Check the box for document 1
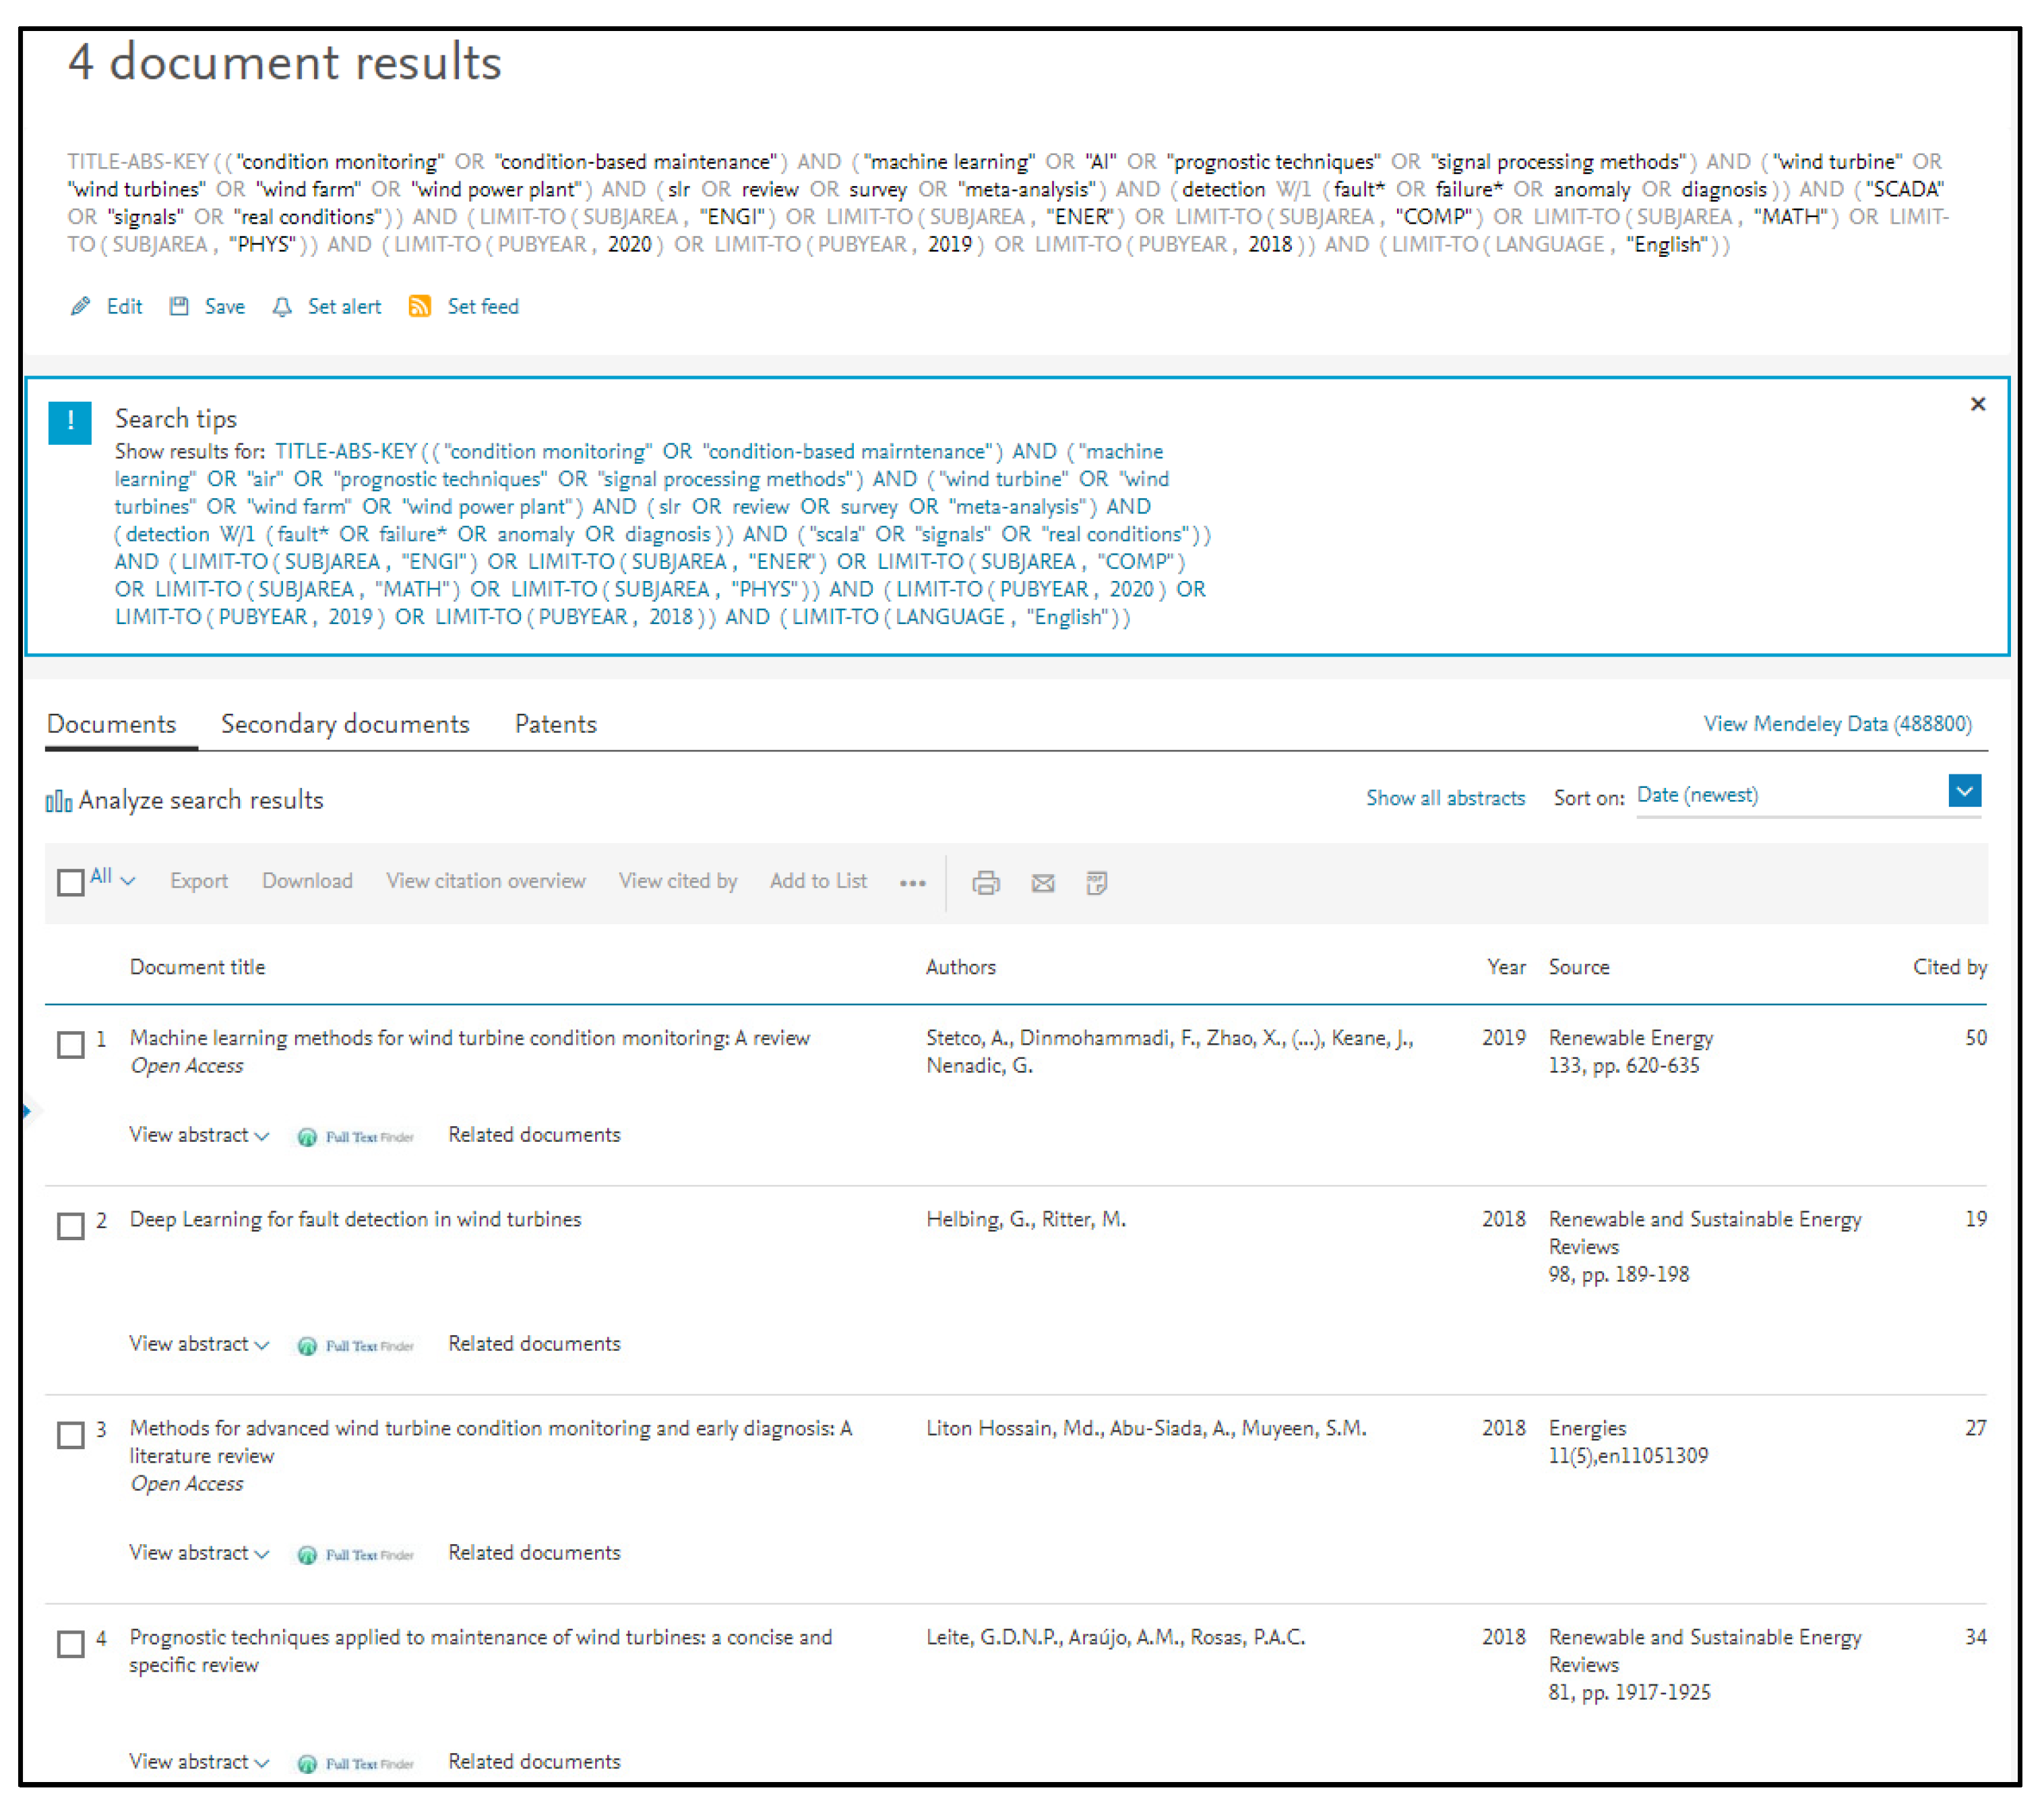The image size is (2044, 1809). coord(71,1045)
